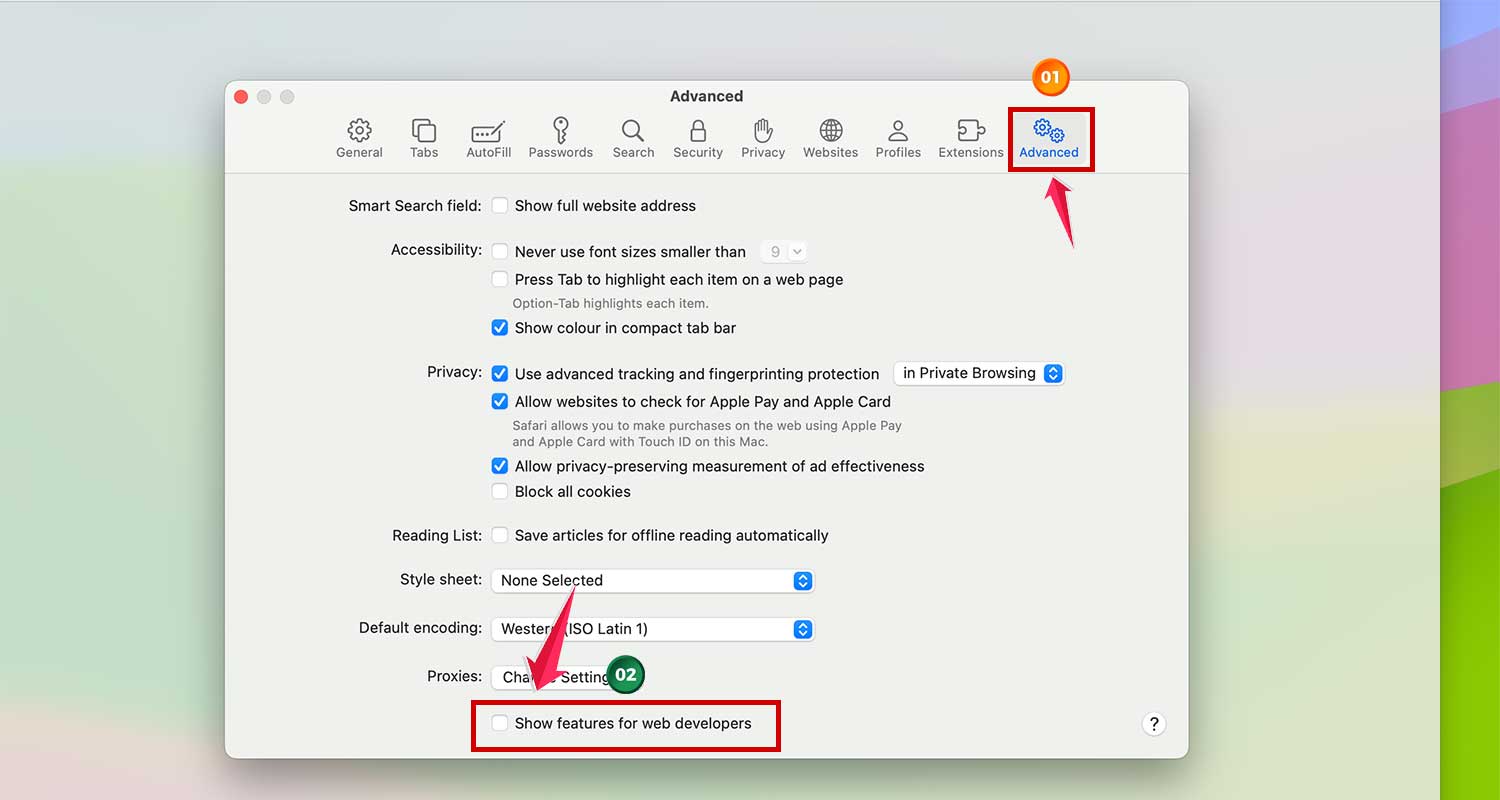1500x800 pixels.
Task: Select the Search settings icon
Action: pos(633,138)
